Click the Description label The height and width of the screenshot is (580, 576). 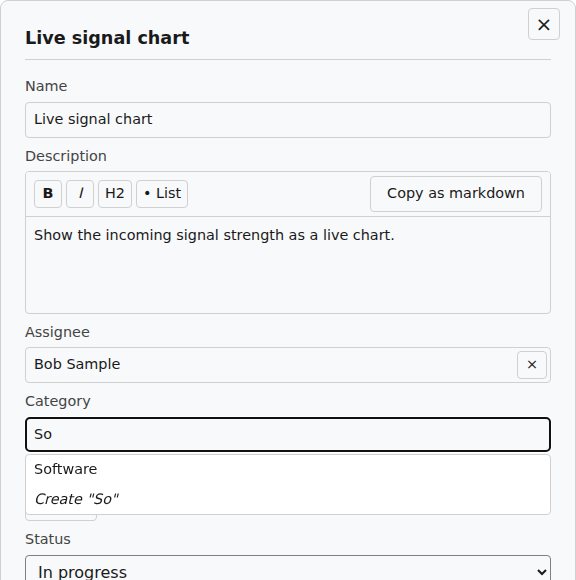tap(66, 156)
